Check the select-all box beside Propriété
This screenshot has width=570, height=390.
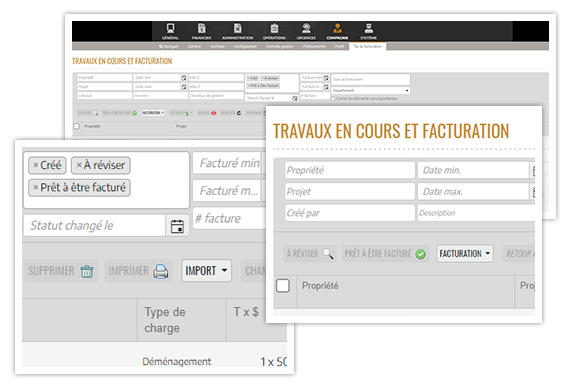[283, 286]
